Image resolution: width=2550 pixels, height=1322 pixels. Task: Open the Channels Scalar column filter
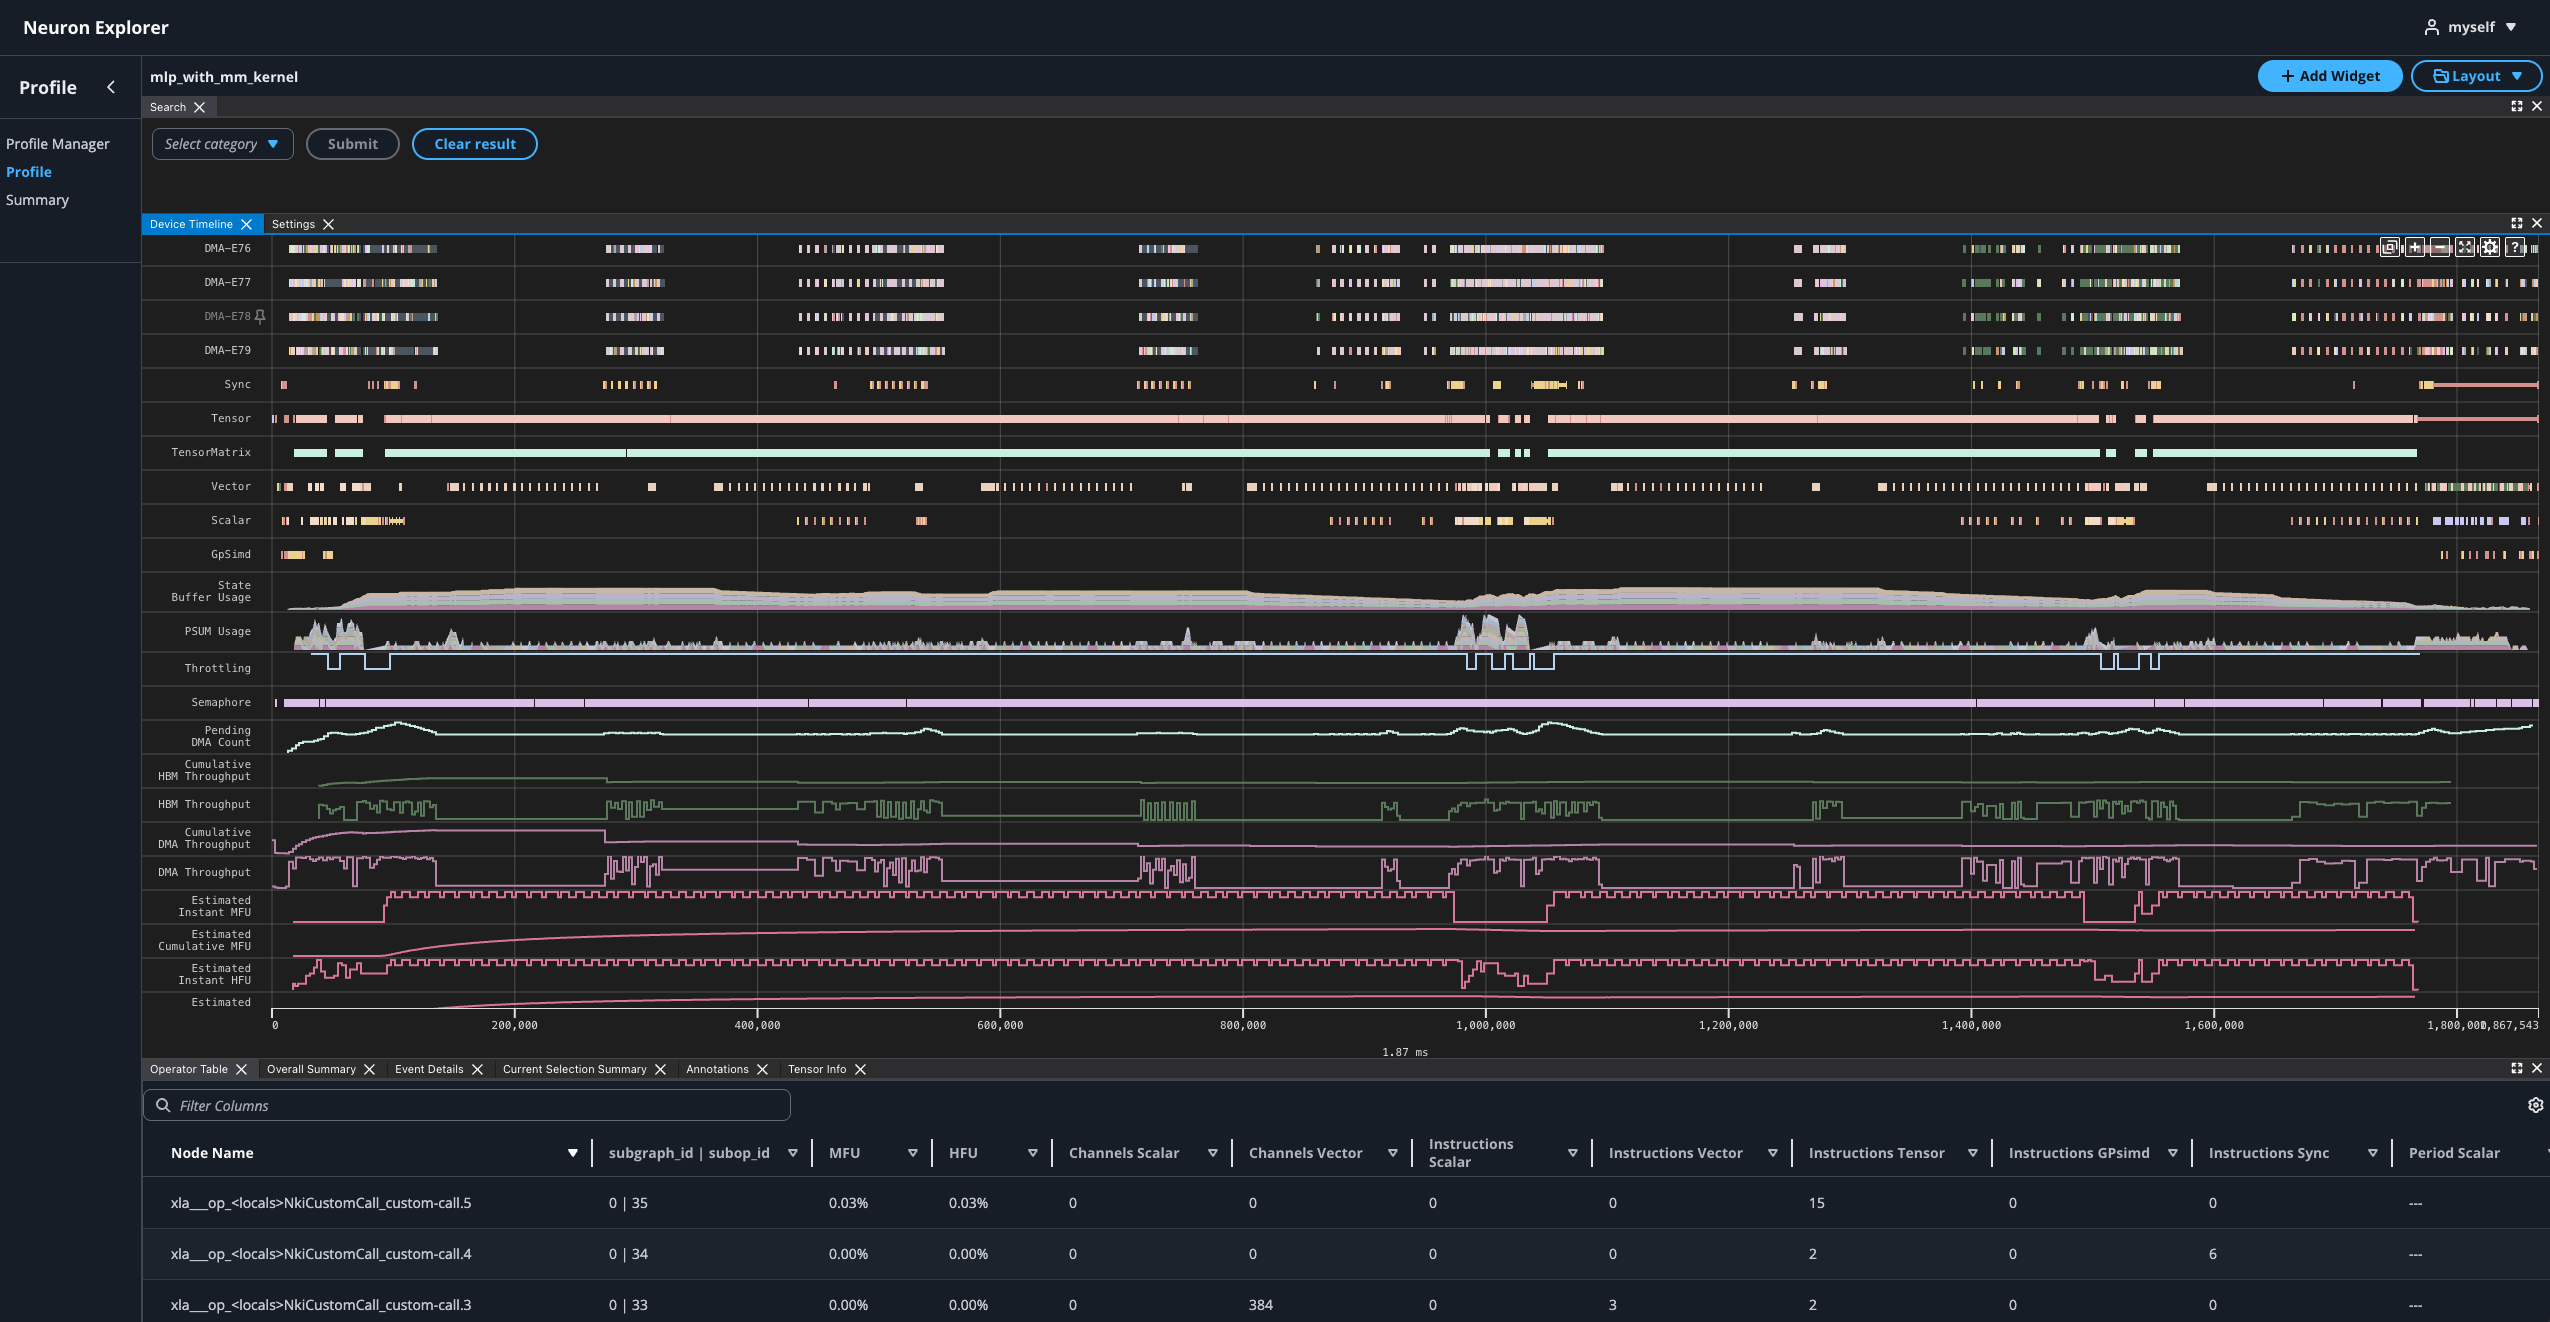click(1213, 1153)
